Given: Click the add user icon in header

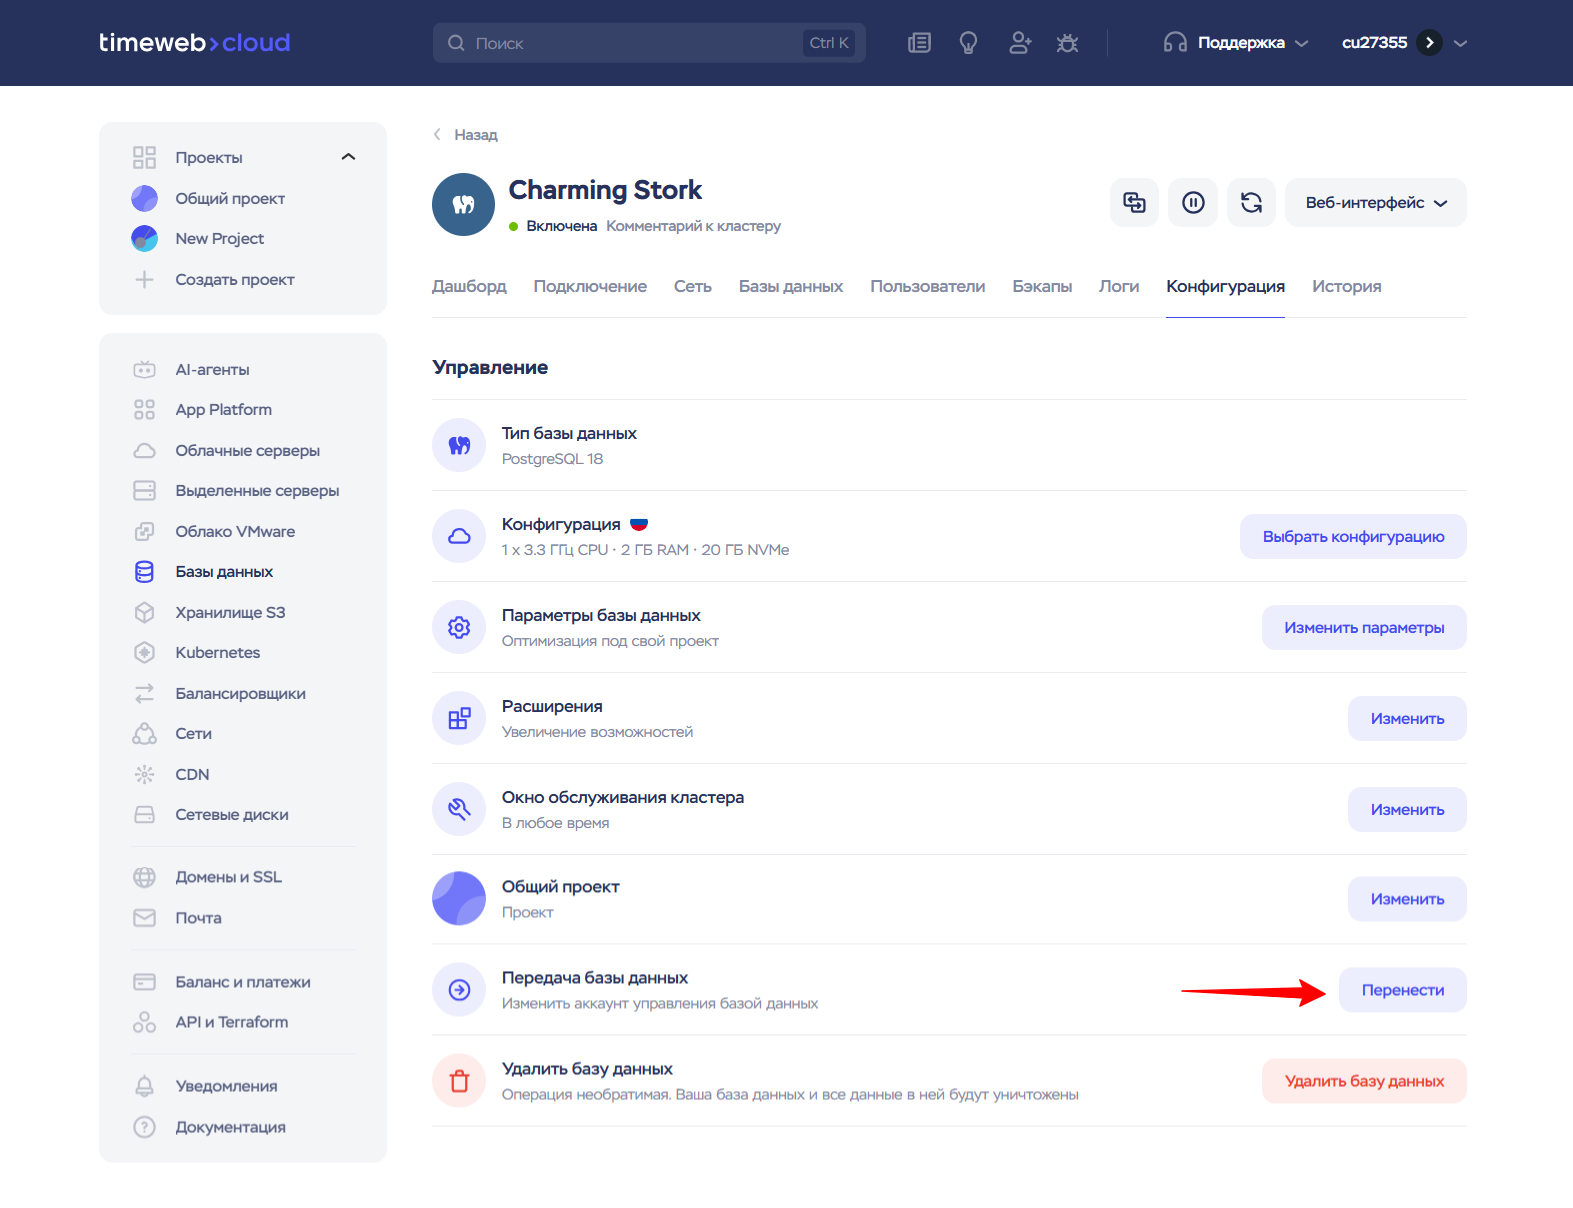Looking at the screenshot, I should (x=1019, y=43).
